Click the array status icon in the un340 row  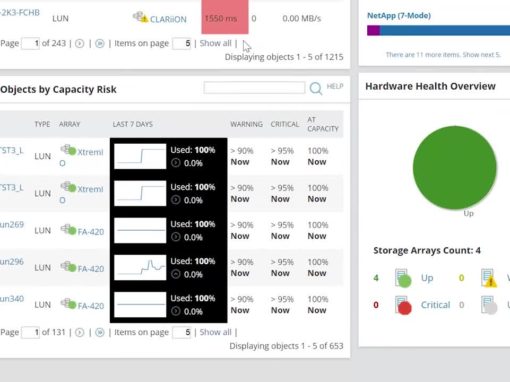click(x=69, y=303)
